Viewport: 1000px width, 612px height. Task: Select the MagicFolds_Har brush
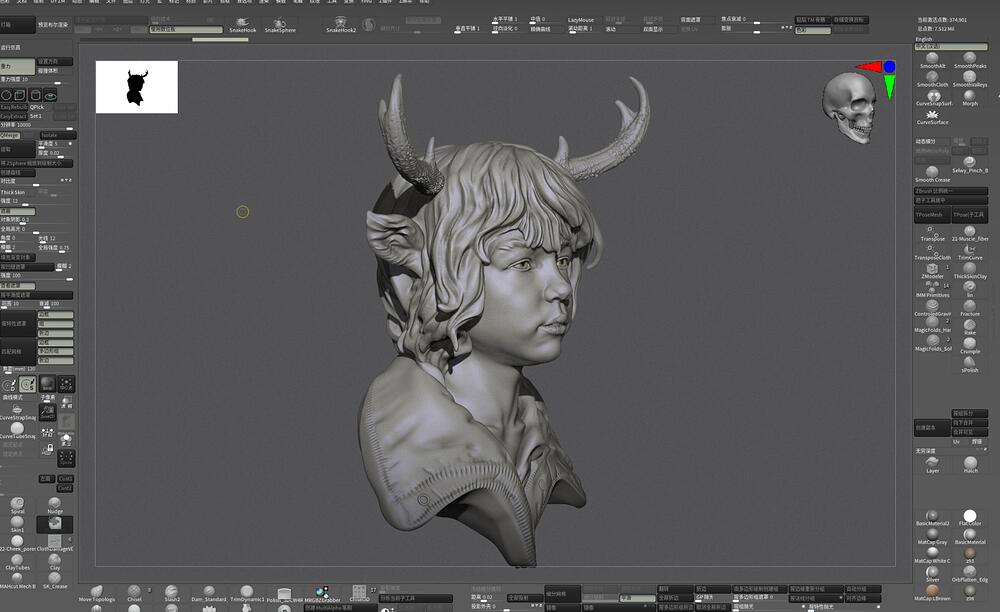932,325
